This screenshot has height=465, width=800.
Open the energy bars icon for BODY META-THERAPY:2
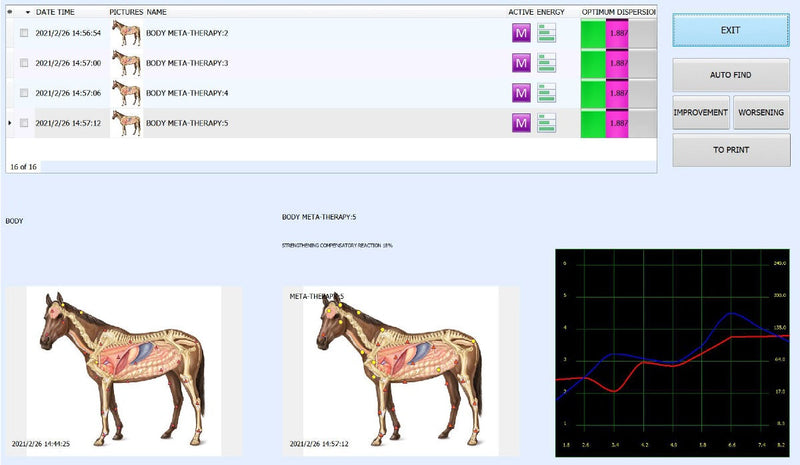(x=546, y=33)
